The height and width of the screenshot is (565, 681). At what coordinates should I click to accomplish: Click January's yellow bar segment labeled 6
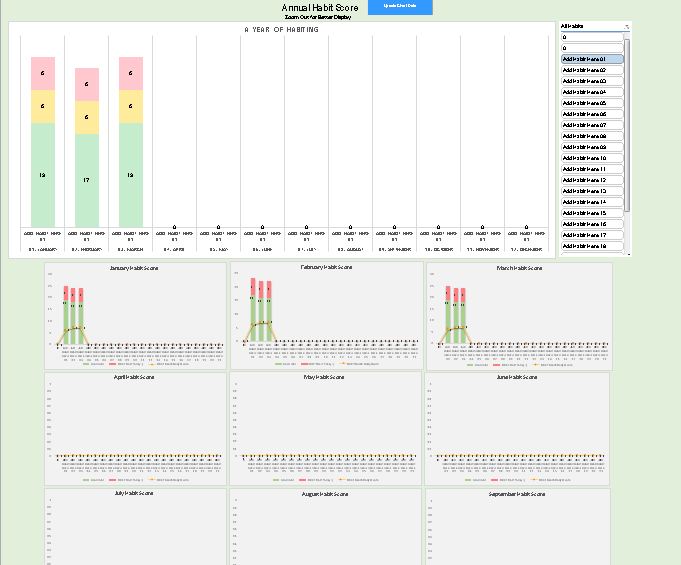43,106
